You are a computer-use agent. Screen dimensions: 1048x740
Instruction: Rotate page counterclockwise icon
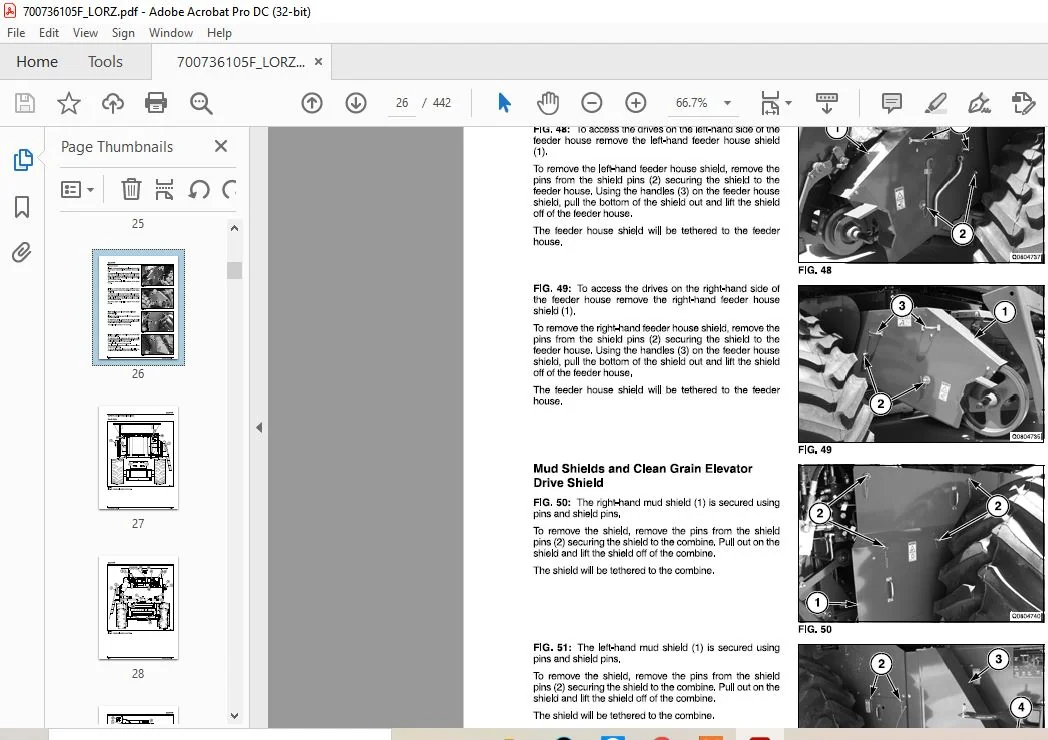[199, 190]
